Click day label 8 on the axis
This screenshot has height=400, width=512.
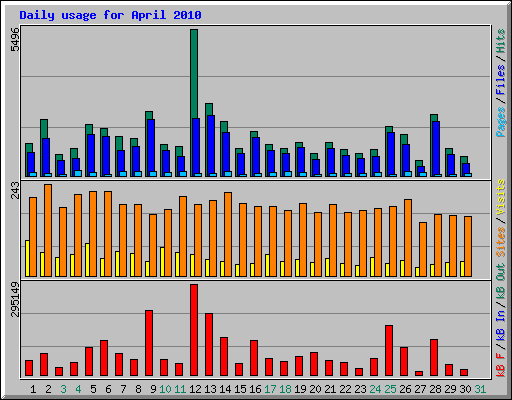(138, 389)
